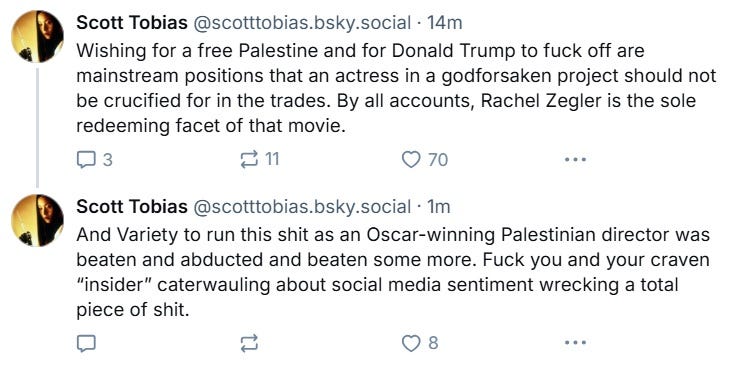Open the Scott Tobias display name on the second post
Viewport: 733px width, 367px height.
tap(132, 207)
